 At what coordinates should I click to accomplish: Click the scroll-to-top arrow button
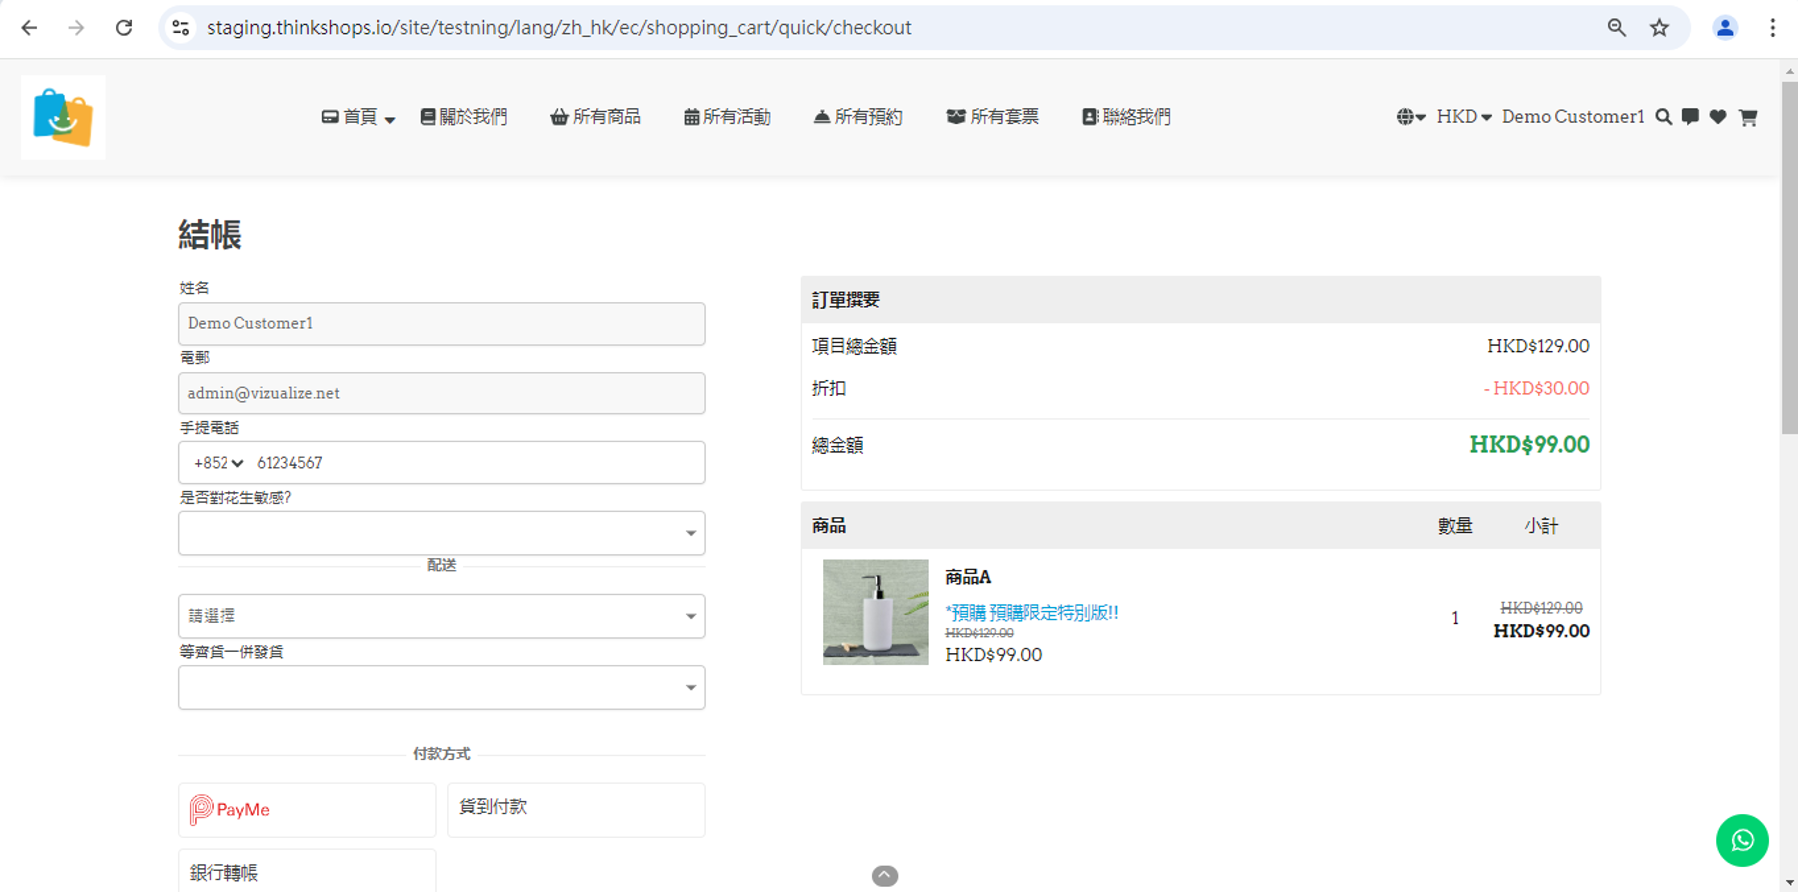point(885,876)
